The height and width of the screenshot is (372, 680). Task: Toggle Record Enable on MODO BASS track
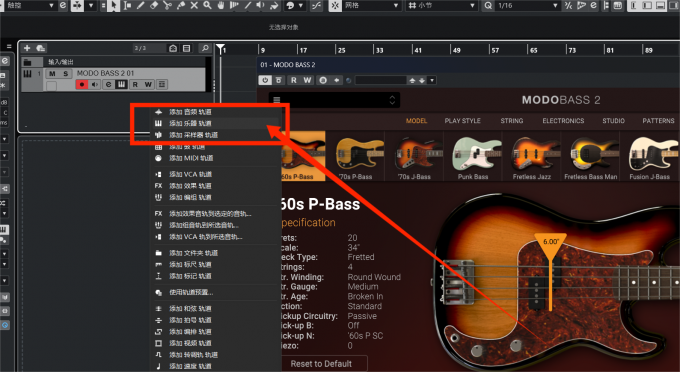(x=82, y=85)
